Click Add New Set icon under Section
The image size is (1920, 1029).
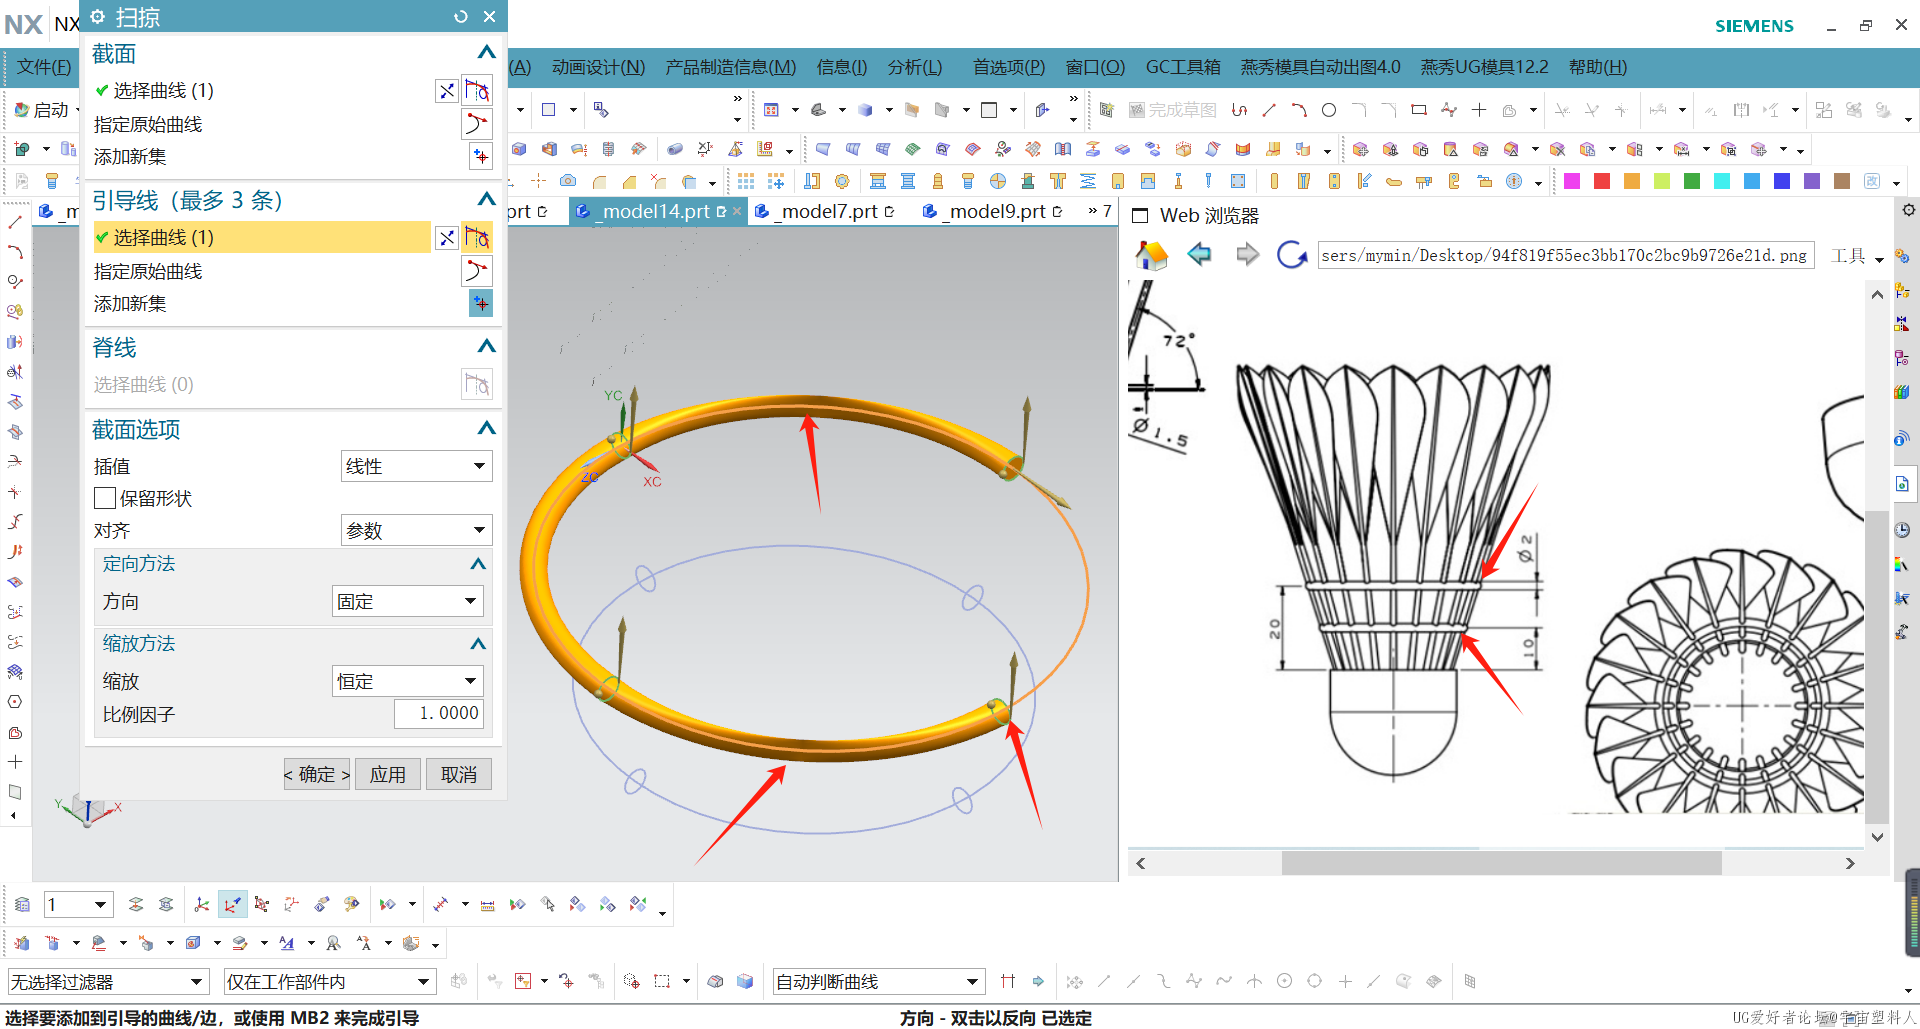tap(481, 156)
